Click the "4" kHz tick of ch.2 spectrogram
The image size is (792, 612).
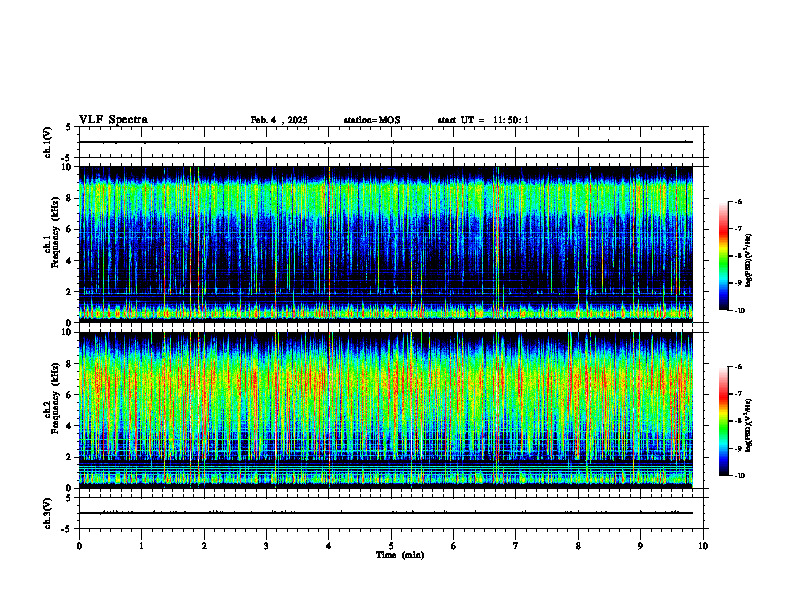tap(70, 426)
